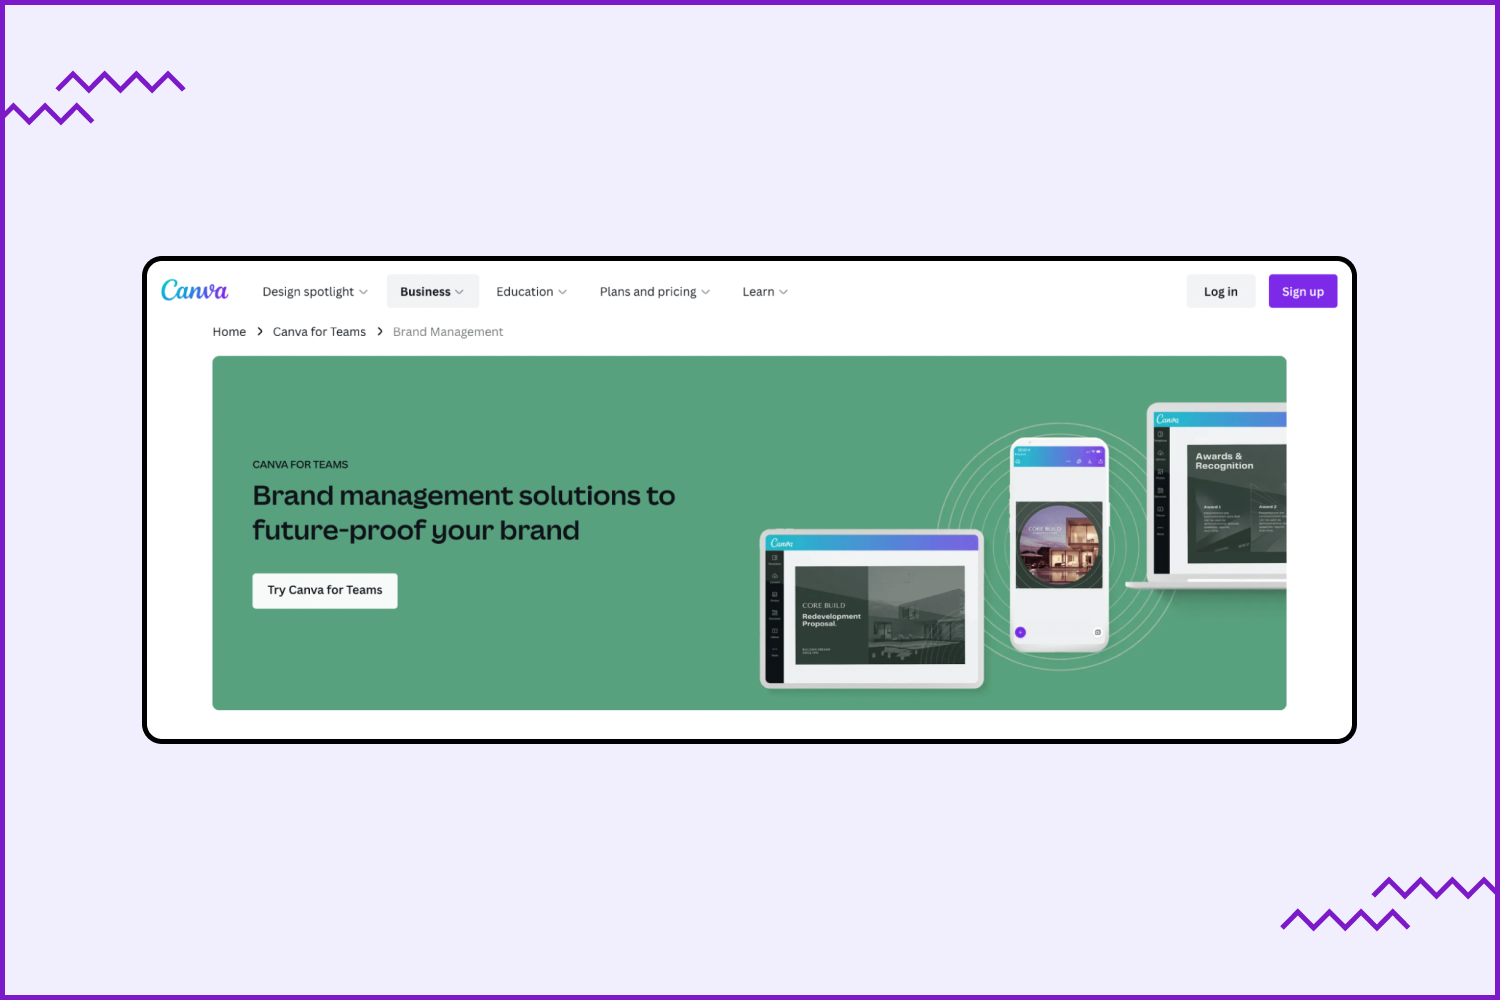Click the Canva logo
Image resolution: width=1500 pixels, height=1000 pixels.
click(x=194, y=290)
